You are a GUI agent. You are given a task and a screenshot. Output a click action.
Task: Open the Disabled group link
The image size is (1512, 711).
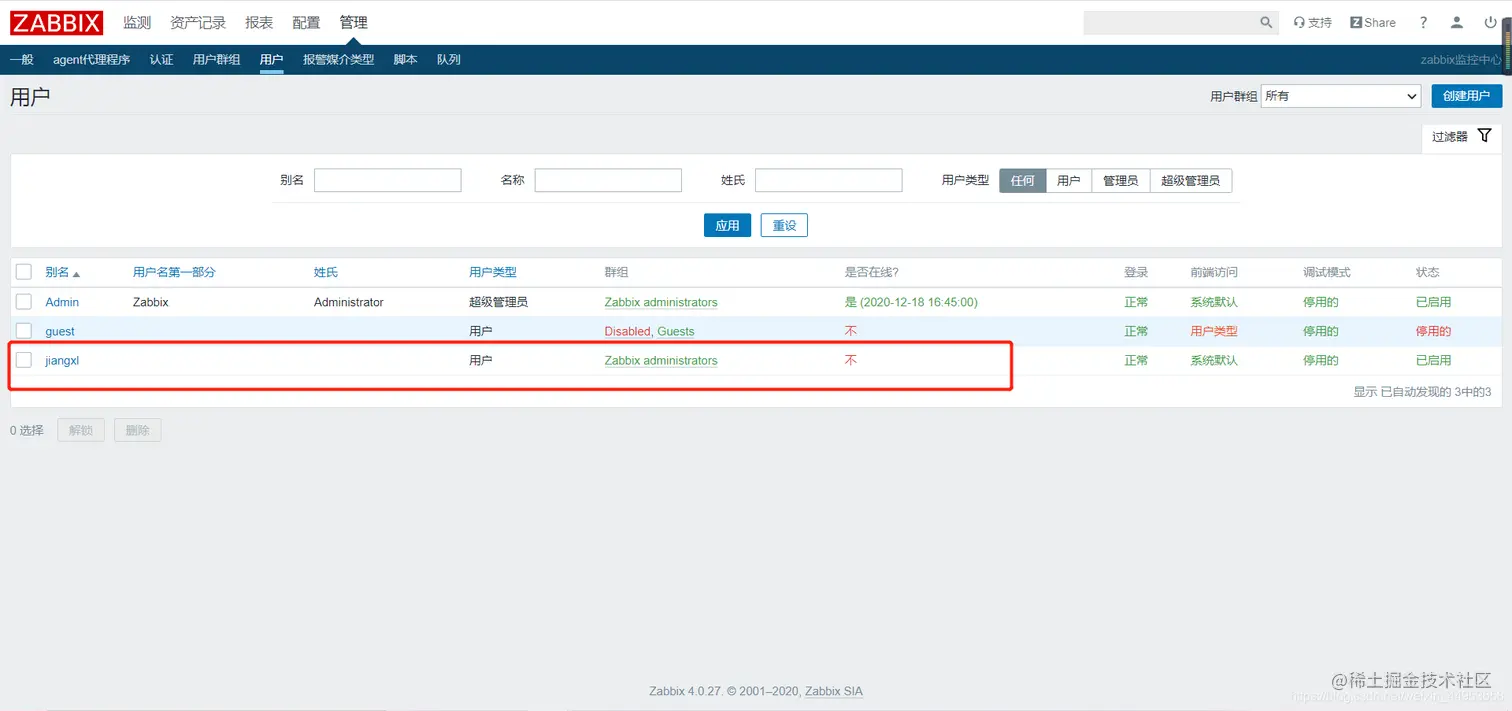tap(627, 331)
